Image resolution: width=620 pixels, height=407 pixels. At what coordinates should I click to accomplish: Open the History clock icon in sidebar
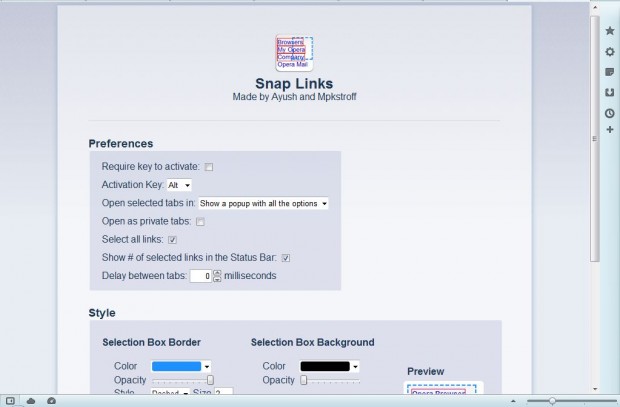tap(610, 114)
